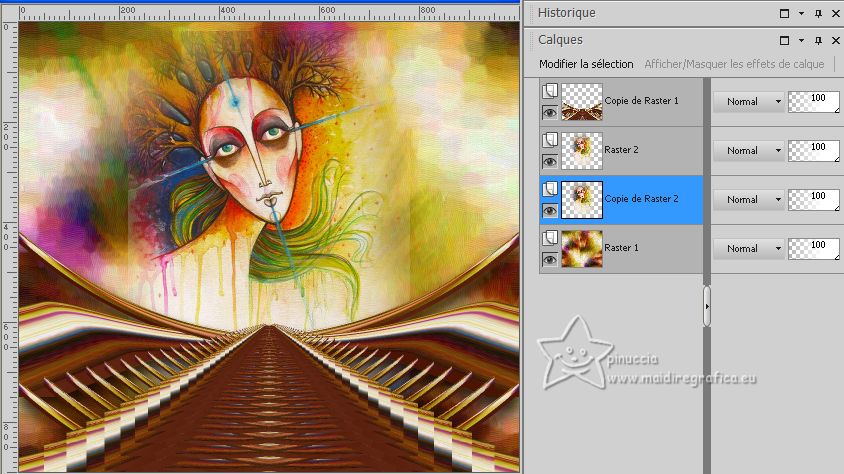Select Raster 1 layer thumbnail
Screen dimensions: 844x474
[582, 249]
